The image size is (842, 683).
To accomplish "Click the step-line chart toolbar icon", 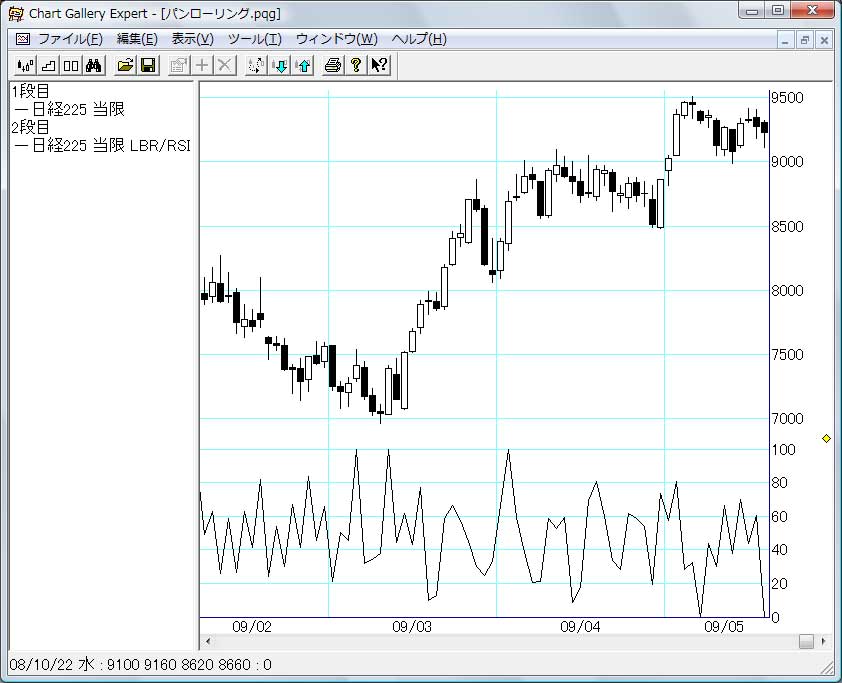I will coord(47,66).
